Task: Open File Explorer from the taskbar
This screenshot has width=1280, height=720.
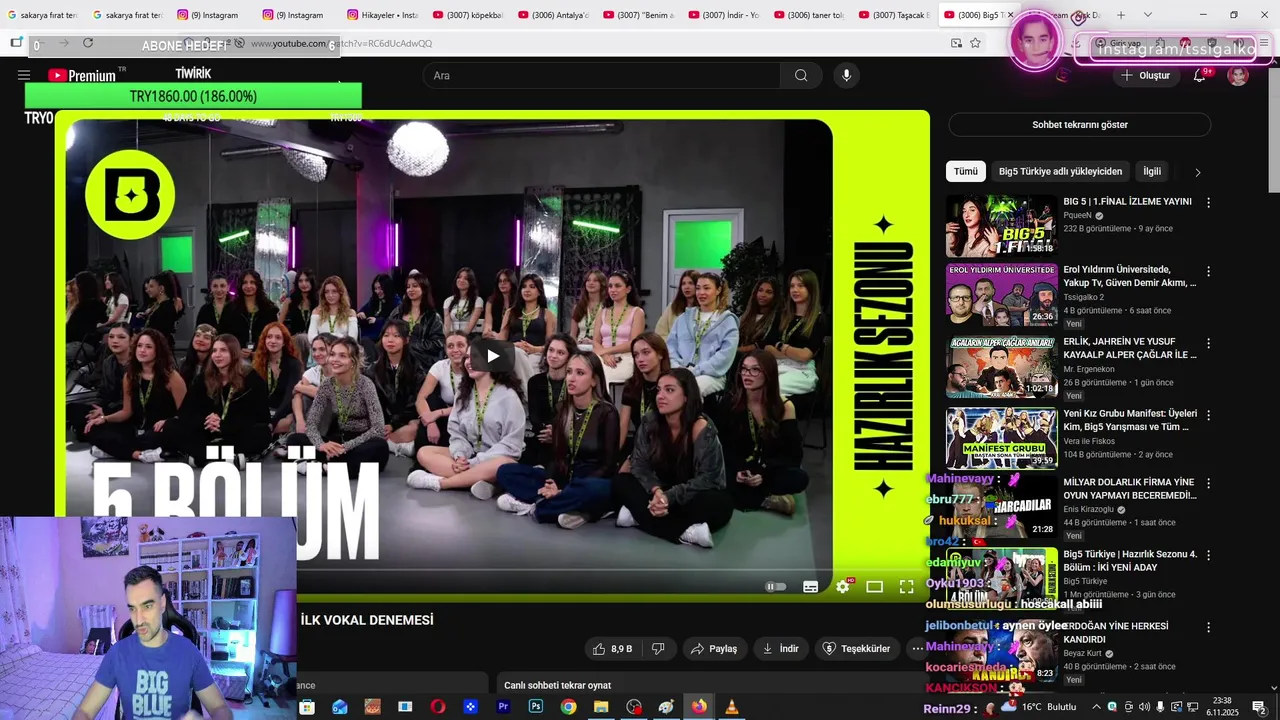Action: (x=601, y=707)
